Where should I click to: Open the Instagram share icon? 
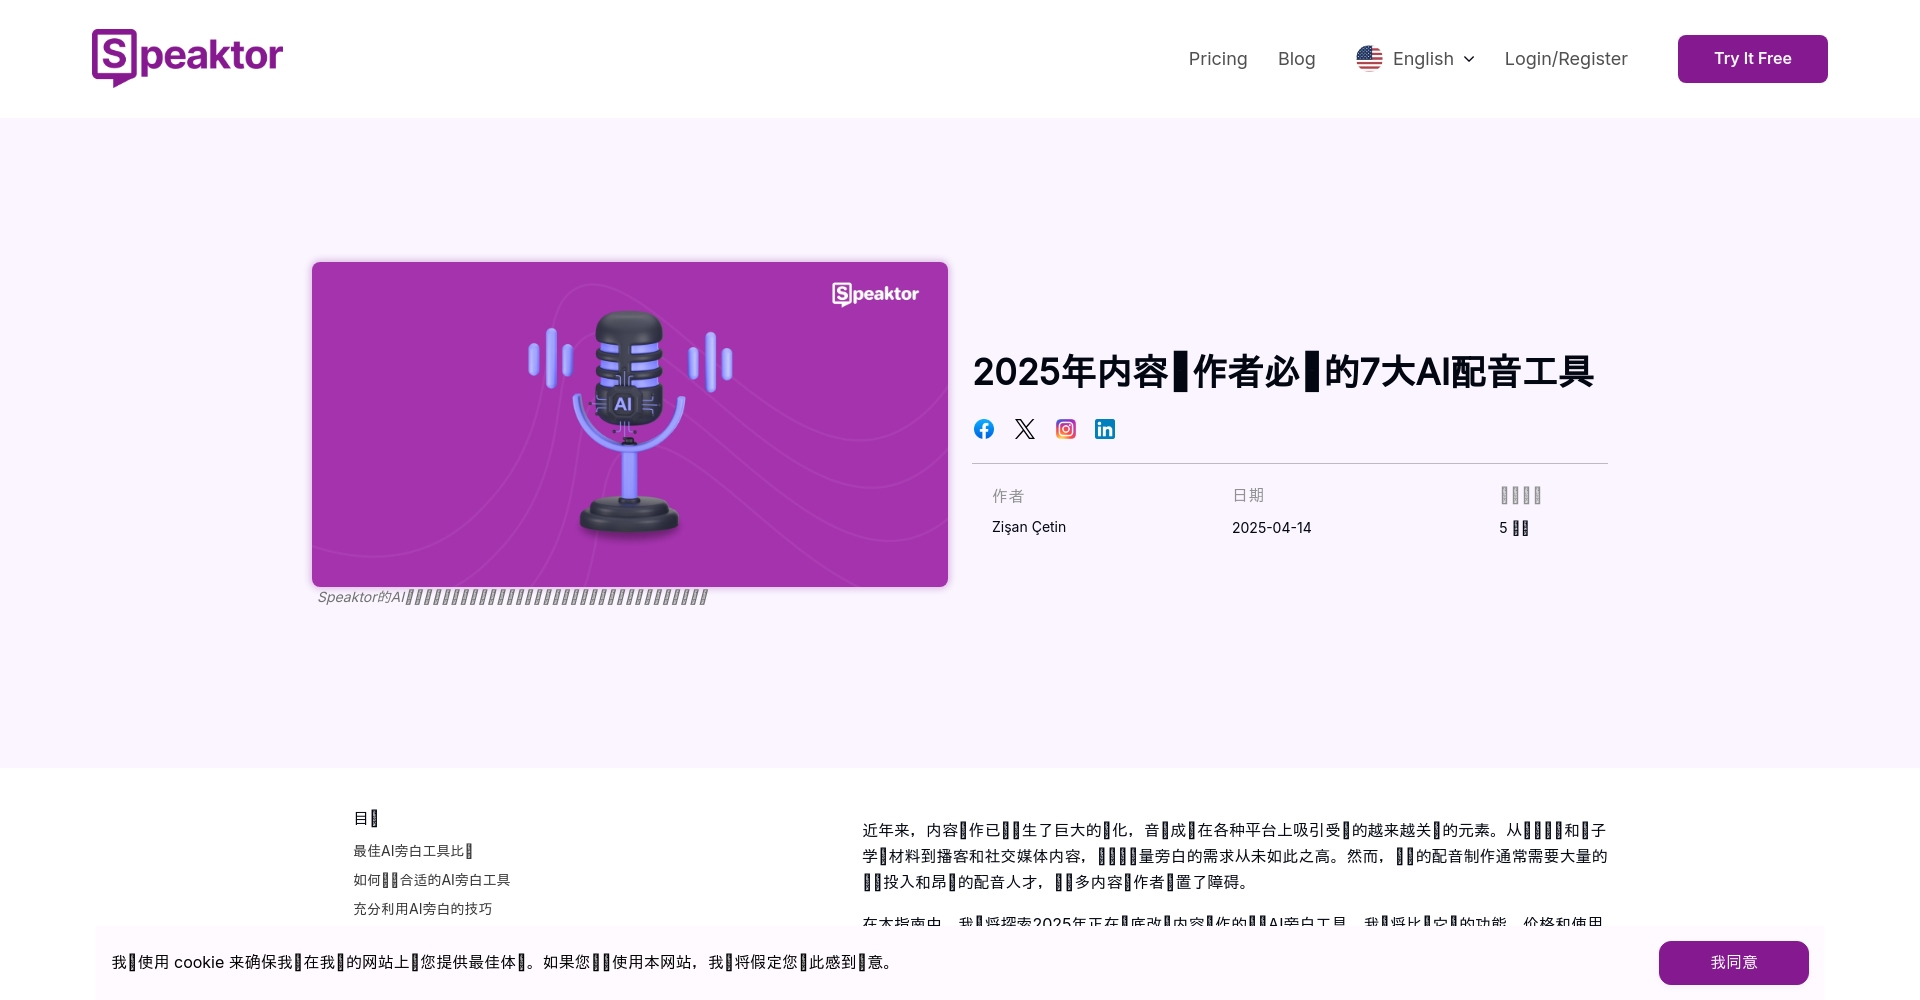1065,428
